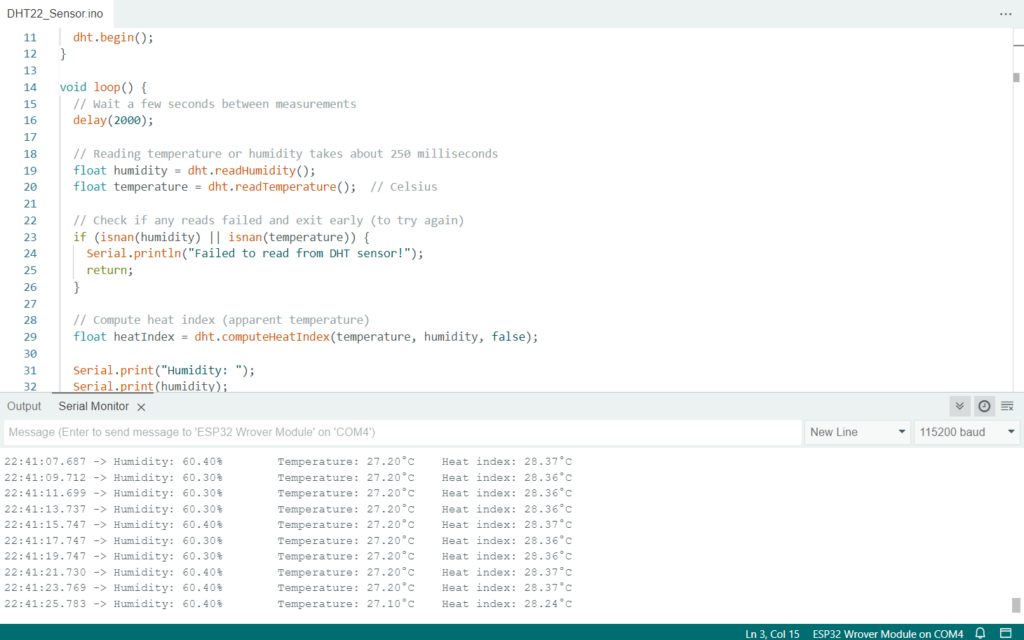
Task: Close the Serial Monitor tab
Action: (x=141, y=407)
